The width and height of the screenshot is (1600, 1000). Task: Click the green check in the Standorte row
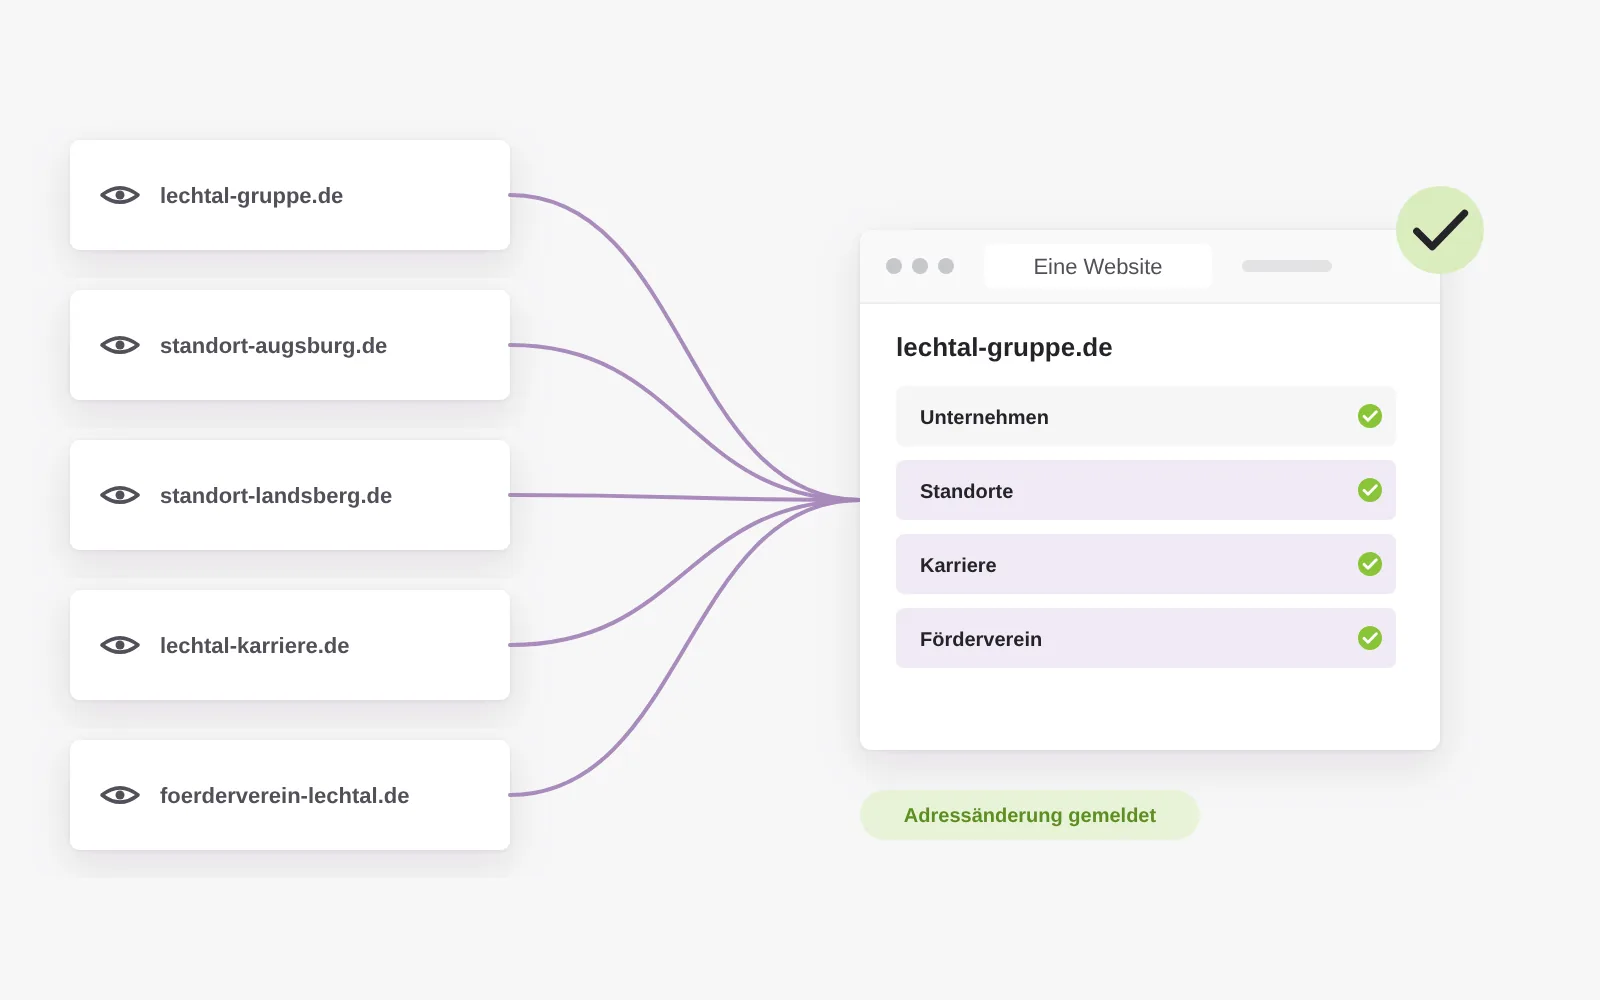tap(1370, 490)
